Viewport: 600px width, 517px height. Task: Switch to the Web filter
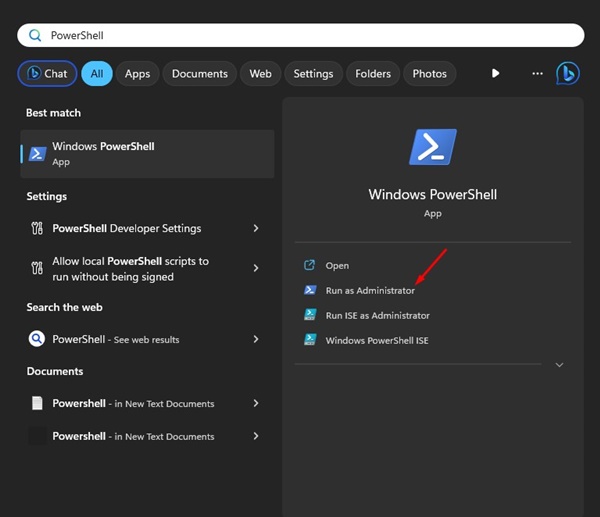(260, 73)
